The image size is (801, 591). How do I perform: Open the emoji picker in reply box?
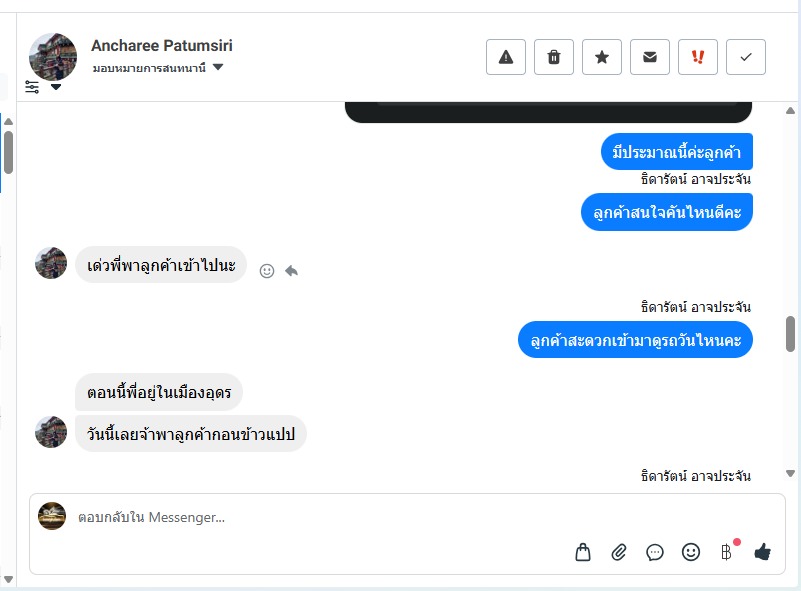691,551
